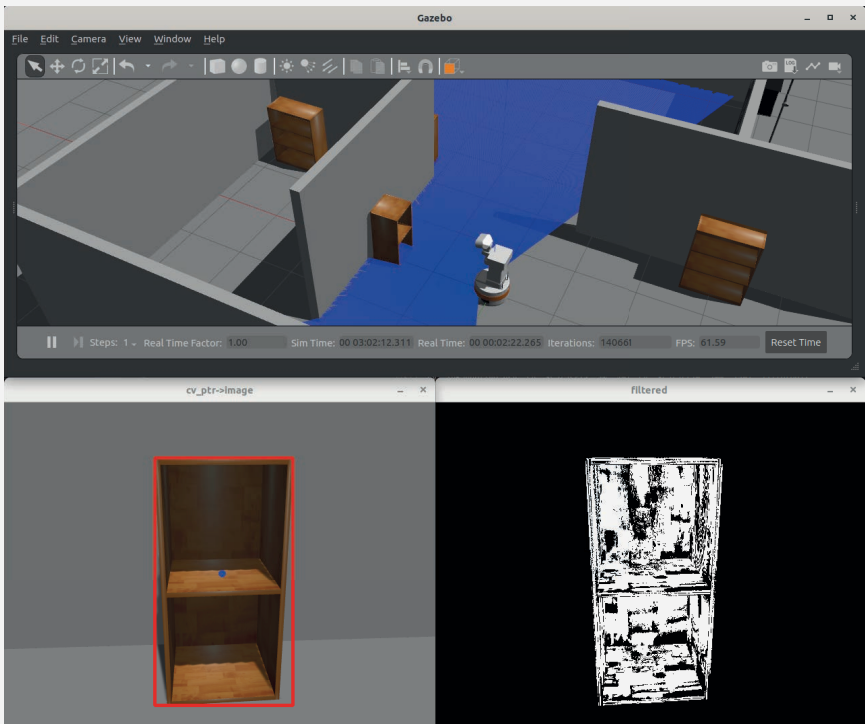
Task: Choose the scale mode tool
Action: 100,66
